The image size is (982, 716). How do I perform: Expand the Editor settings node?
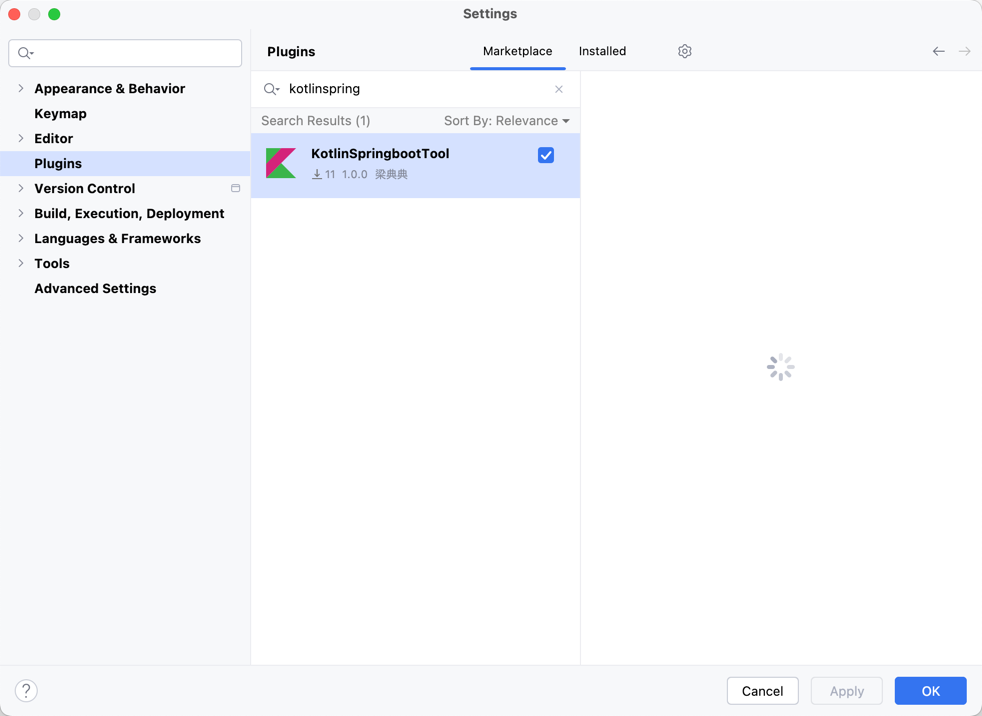coord(21,138)
